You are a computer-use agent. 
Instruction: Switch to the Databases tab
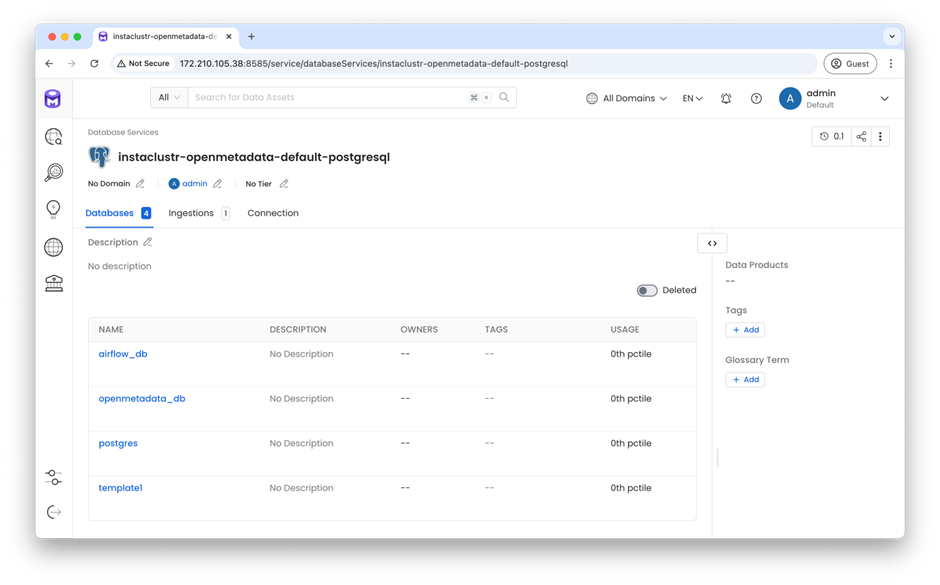119,213
